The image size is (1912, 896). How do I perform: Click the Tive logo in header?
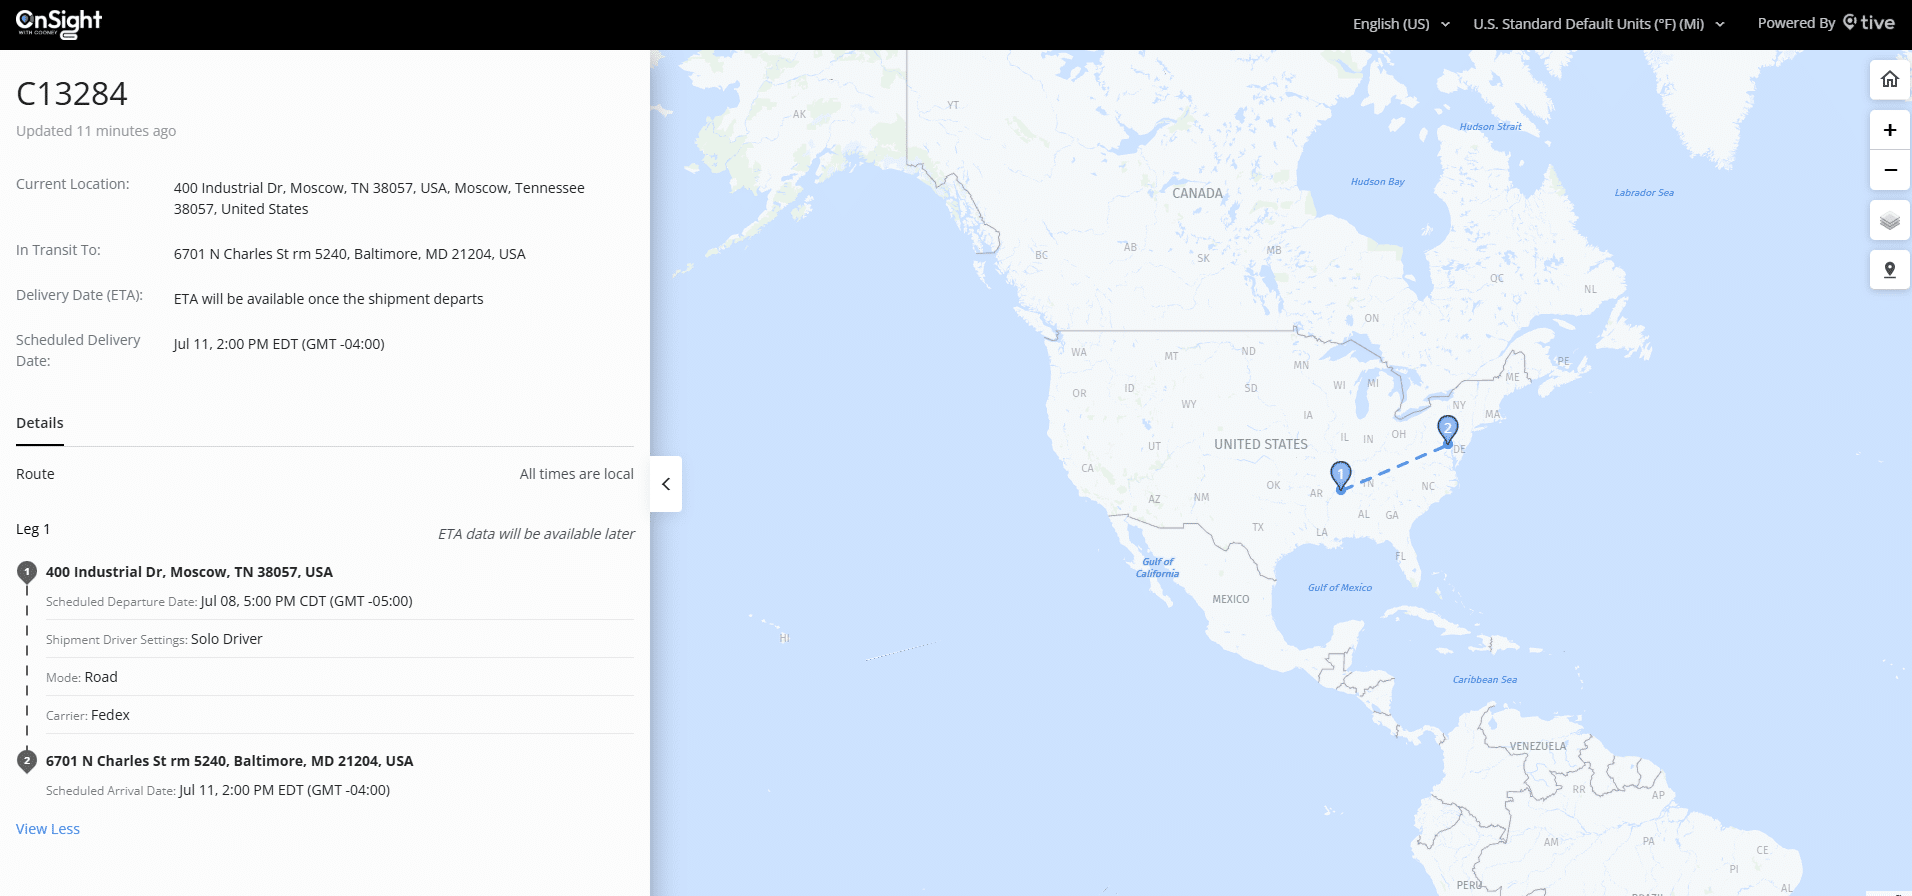1868,23
